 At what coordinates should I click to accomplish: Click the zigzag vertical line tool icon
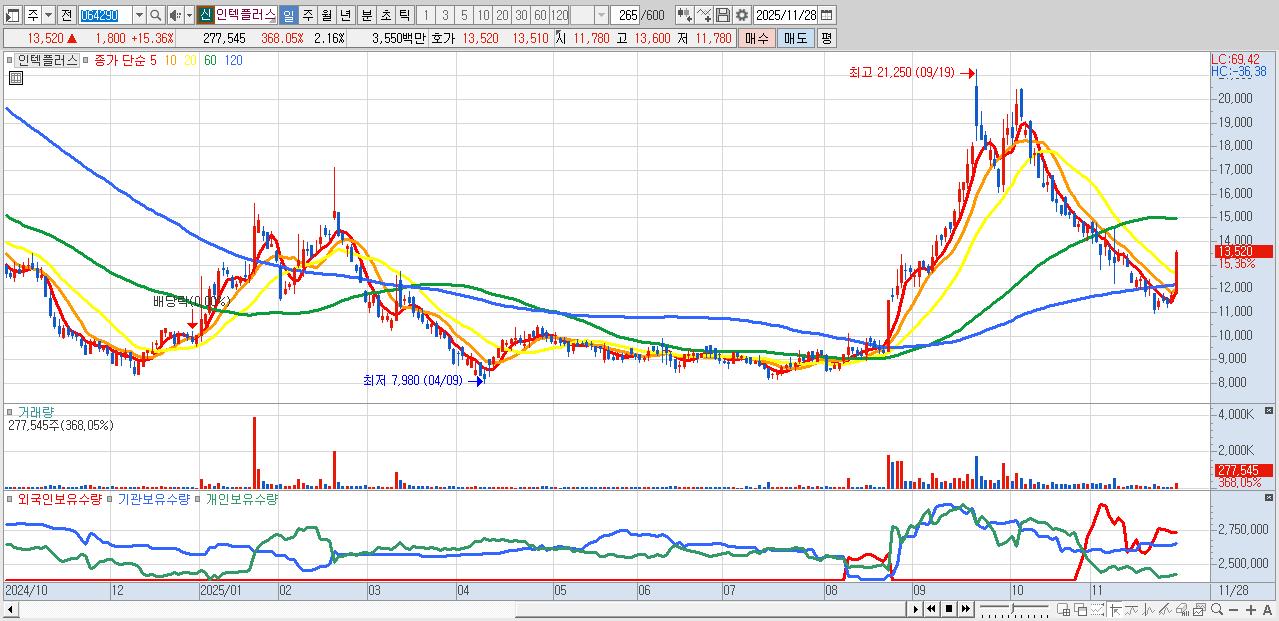1149,609
